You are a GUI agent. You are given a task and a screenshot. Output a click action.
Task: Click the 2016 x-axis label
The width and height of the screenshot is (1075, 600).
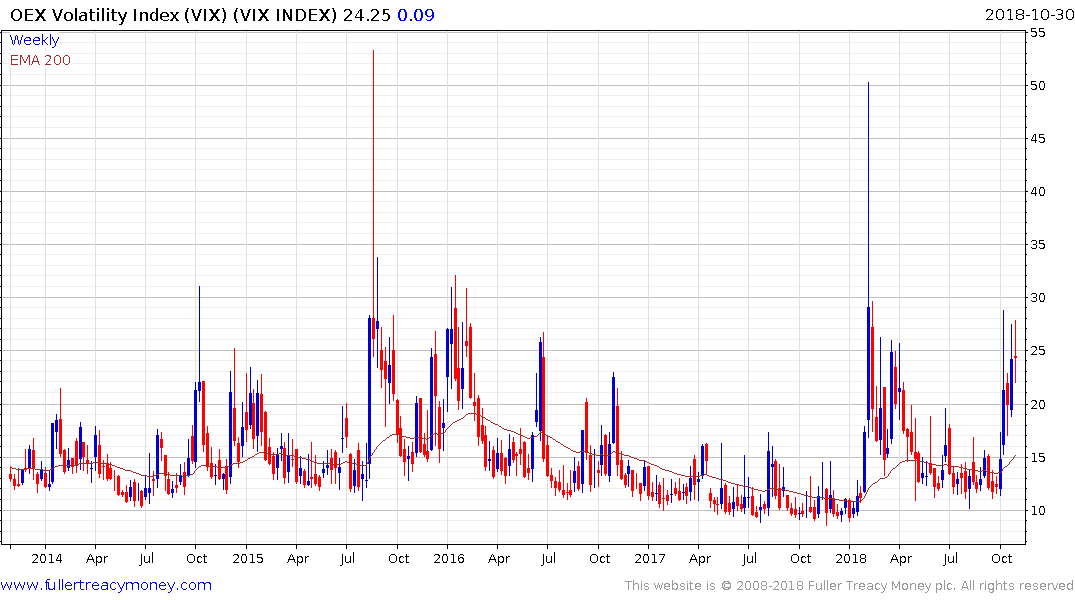click(x=449, y=558)
